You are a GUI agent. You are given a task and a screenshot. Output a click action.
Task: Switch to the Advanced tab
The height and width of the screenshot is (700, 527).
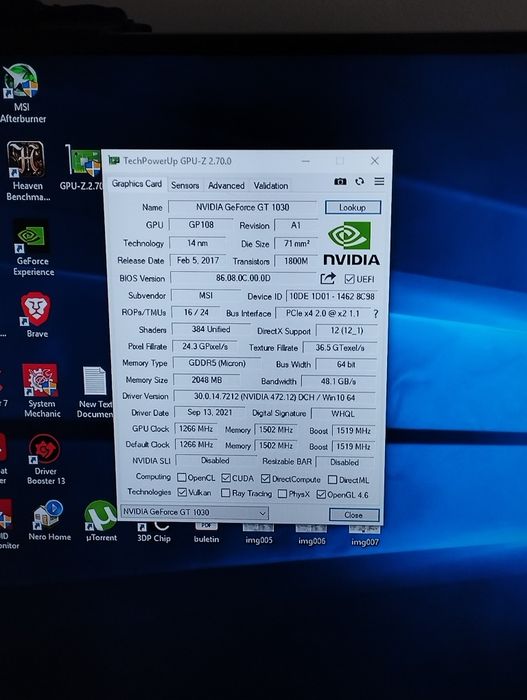click(226, 185)
